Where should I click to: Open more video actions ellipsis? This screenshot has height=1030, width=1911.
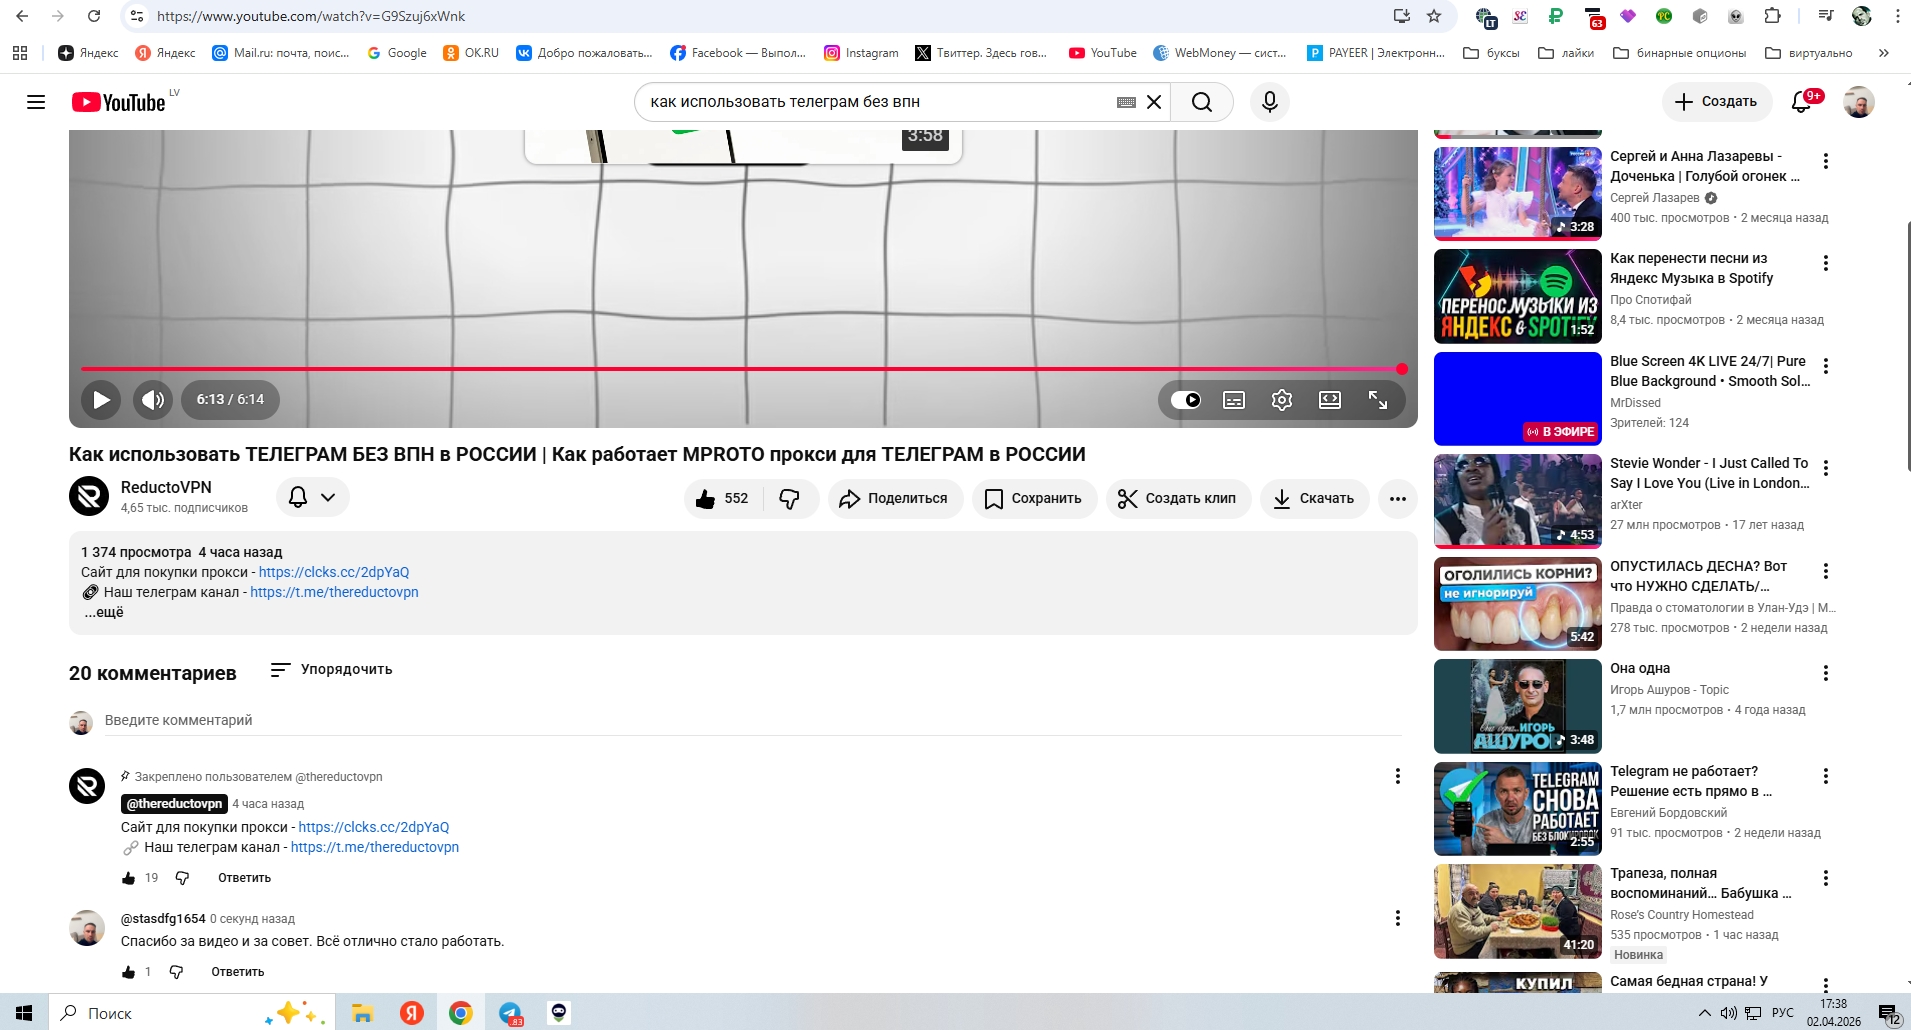pyautogui.click(x=1398, y=498)
